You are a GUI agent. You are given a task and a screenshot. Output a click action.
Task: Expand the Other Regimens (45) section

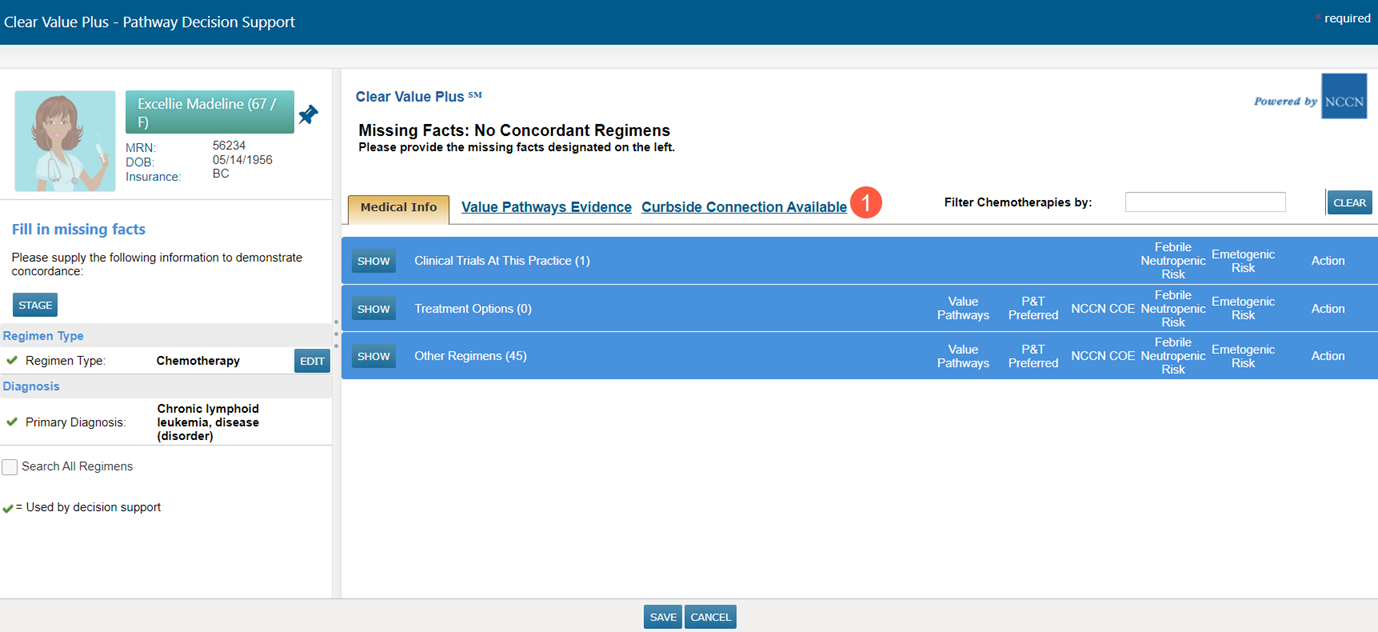pyautogui.click(x=374, y=356)
